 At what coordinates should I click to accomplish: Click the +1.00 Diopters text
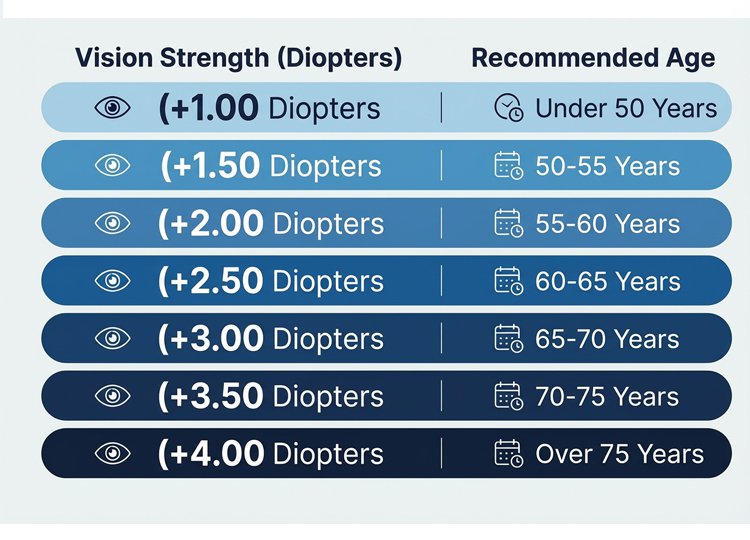click(x=269, y=108)
